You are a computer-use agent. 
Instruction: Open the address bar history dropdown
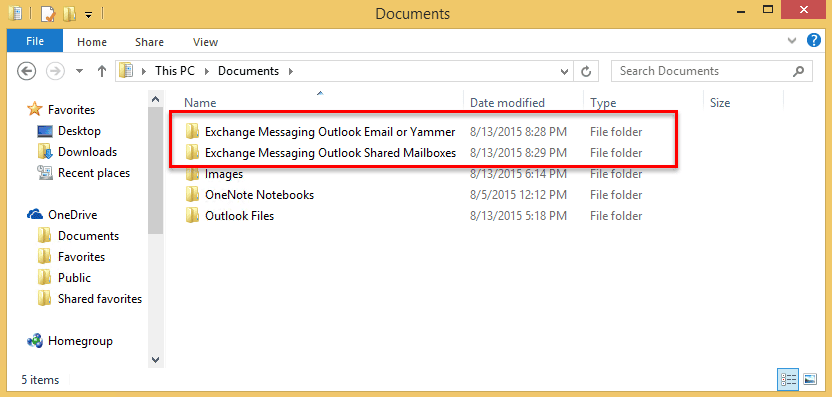[x=564, y=71]
